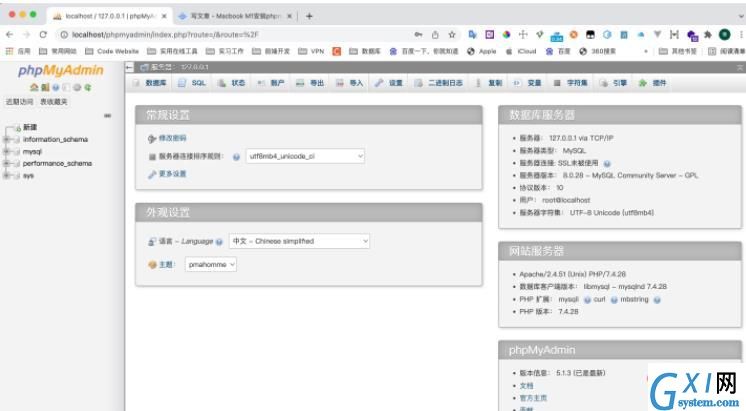Viewport: 746px width, 411px height.
Task: Hide the navigation panel using the arrow button
Action: [x=129, y=67]
